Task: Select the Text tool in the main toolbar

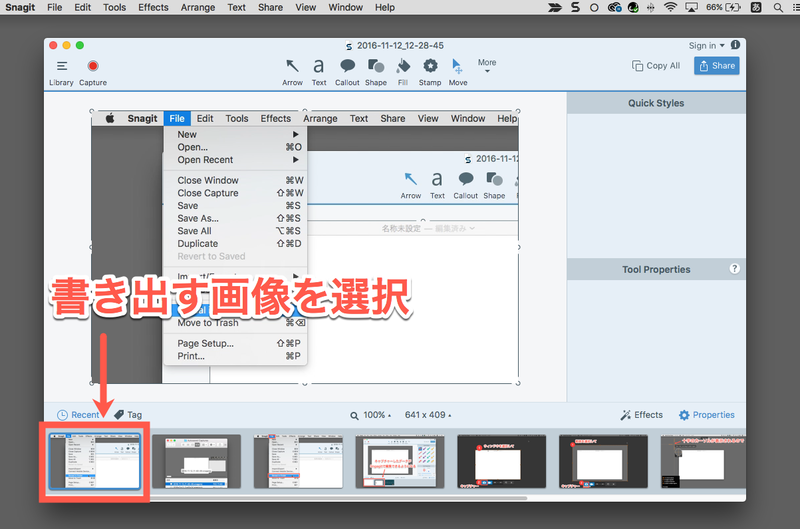Action: (x=319, y=72)
